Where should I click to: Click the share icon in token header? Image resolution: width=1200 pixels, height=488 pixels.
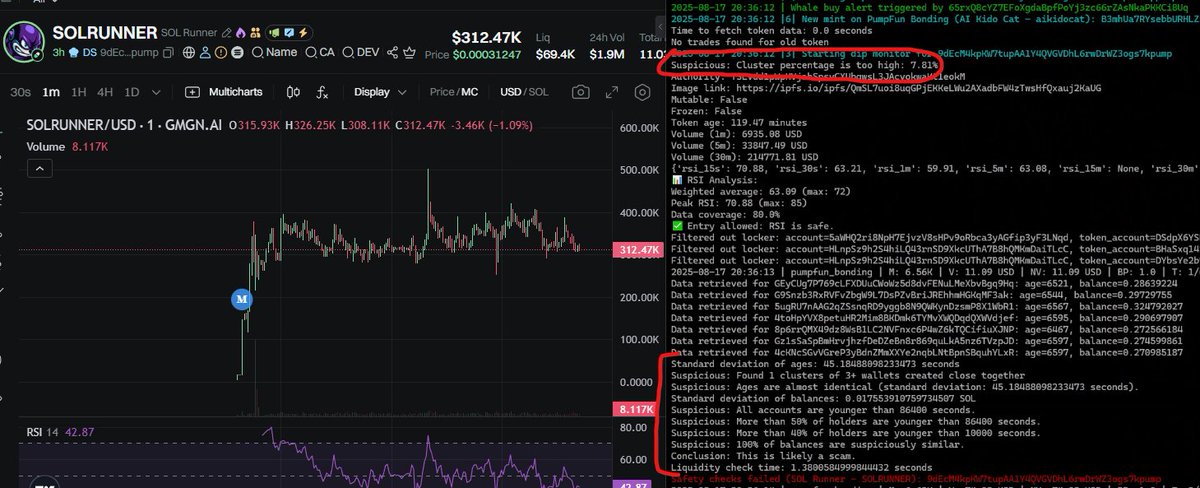[392, 52]
